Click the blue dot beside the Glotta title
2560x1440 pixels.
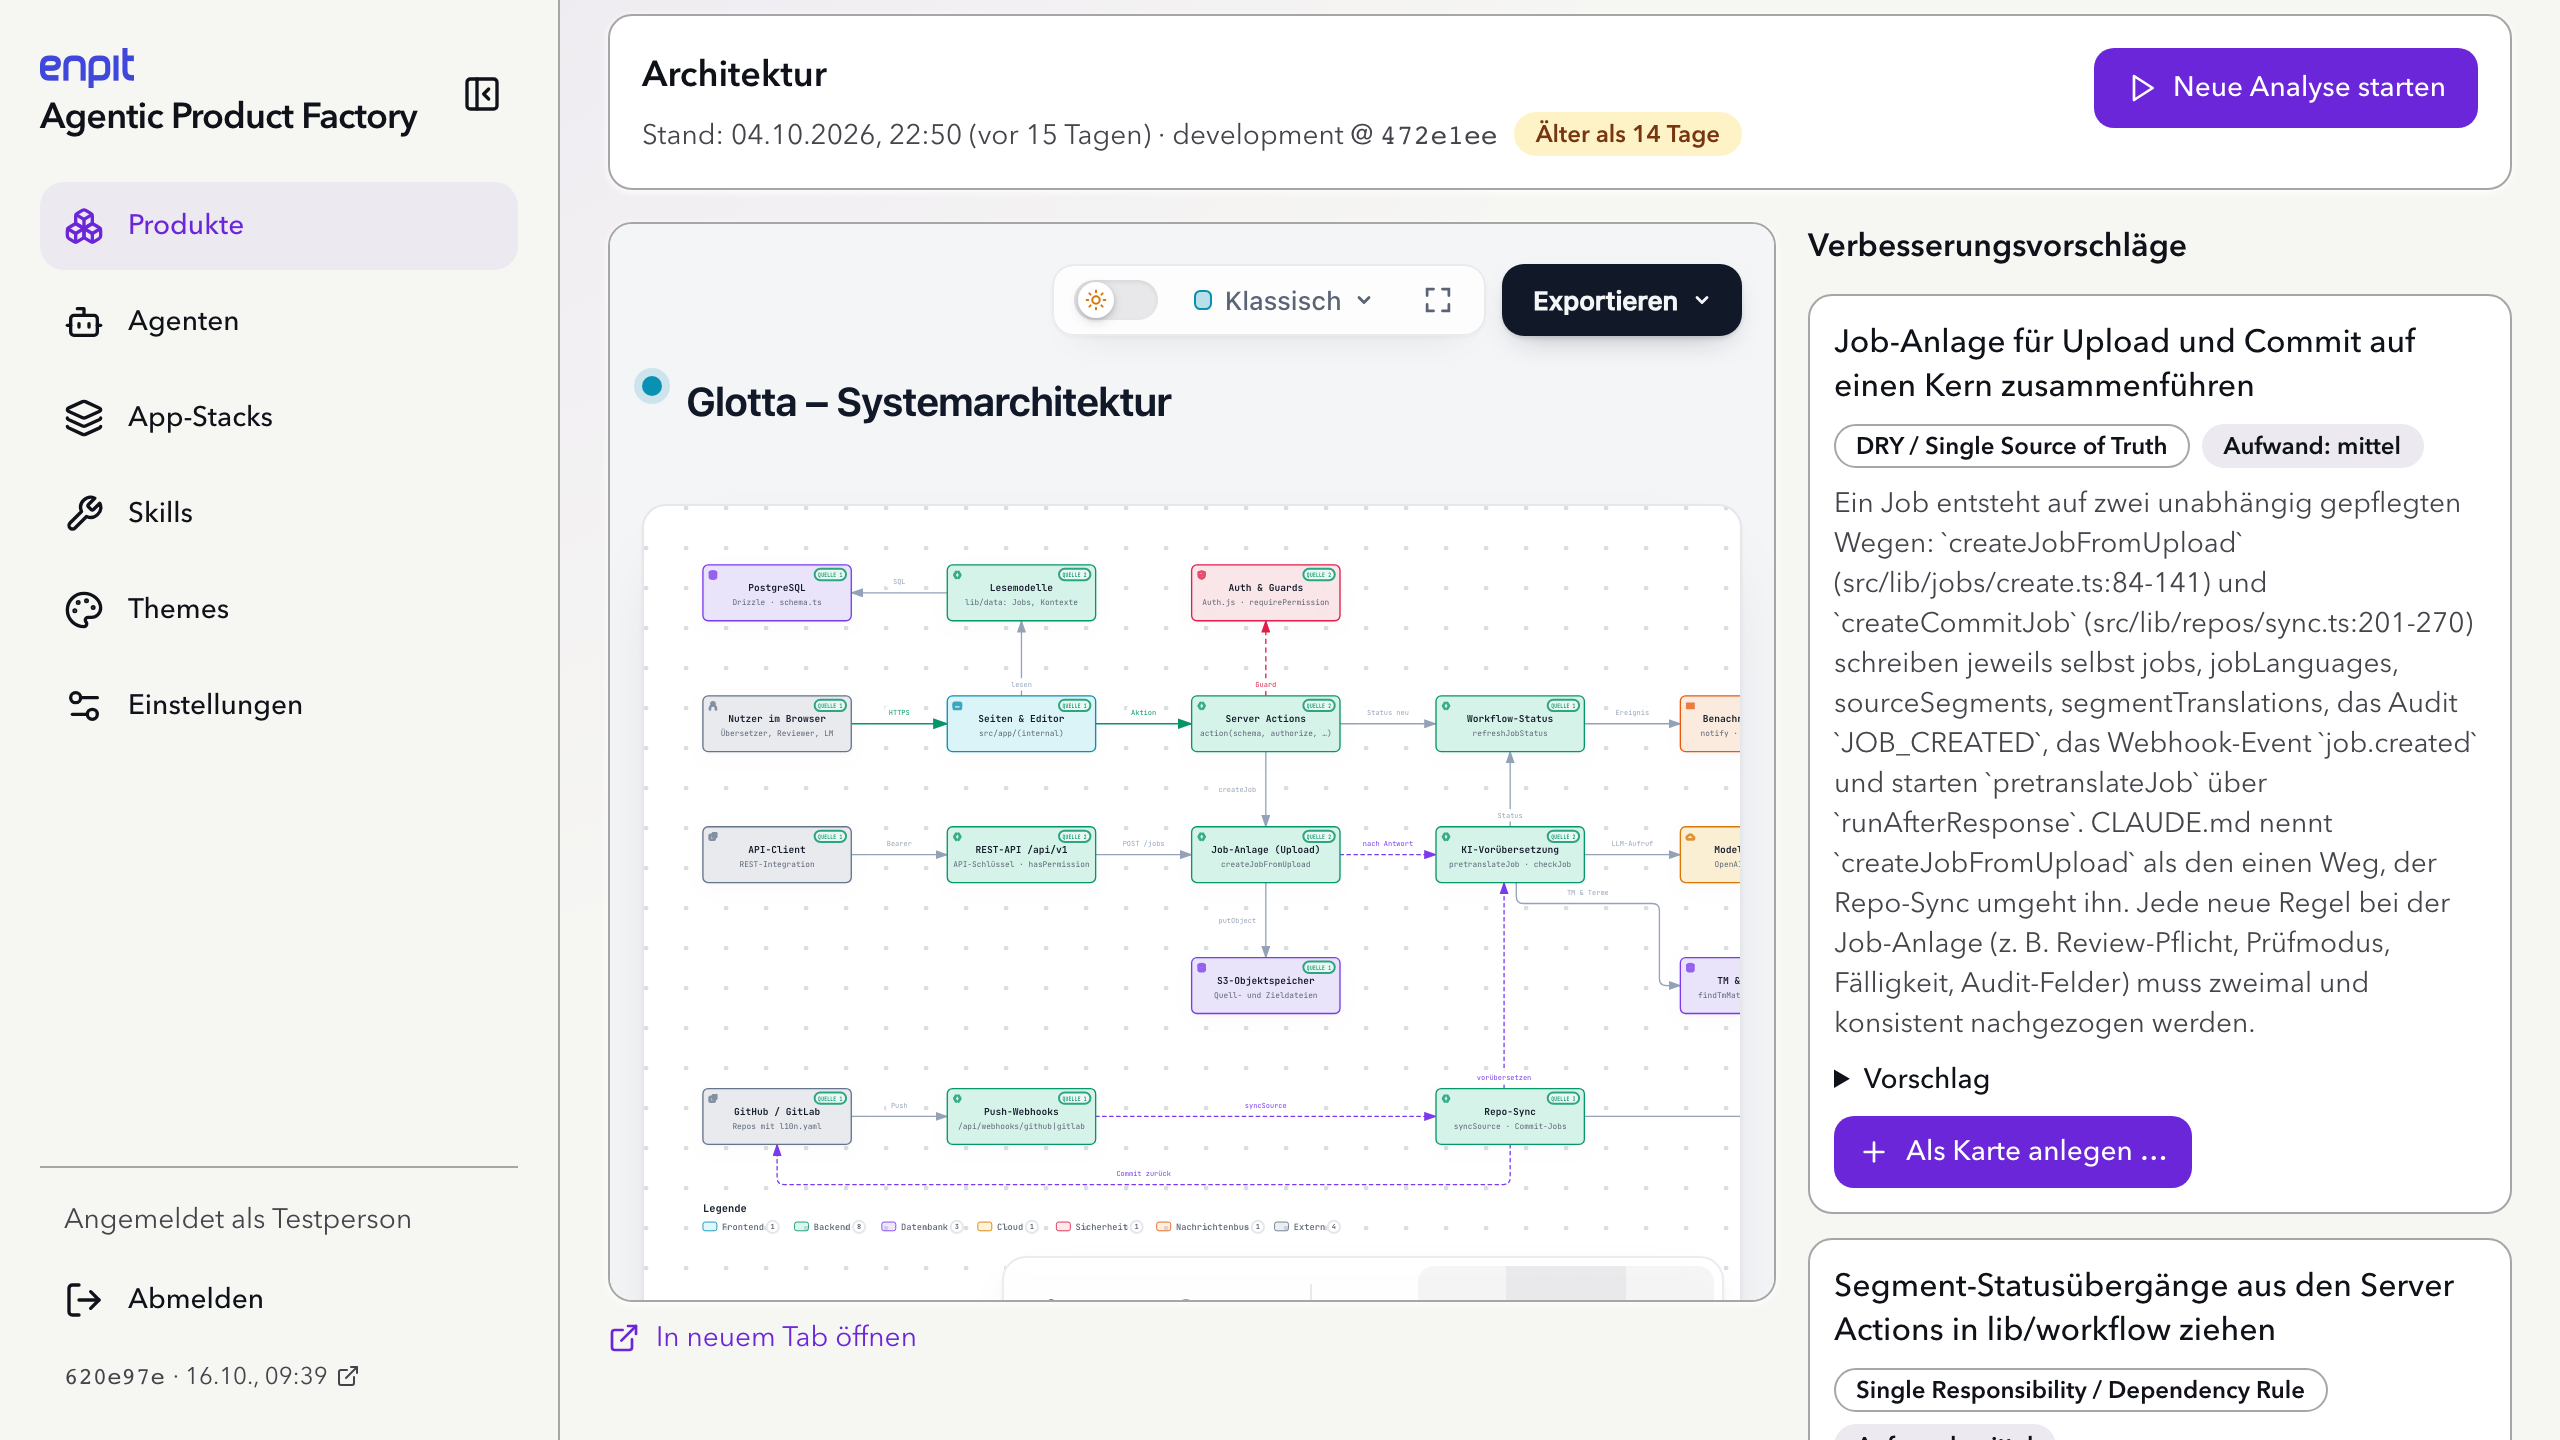pos(652,386)
